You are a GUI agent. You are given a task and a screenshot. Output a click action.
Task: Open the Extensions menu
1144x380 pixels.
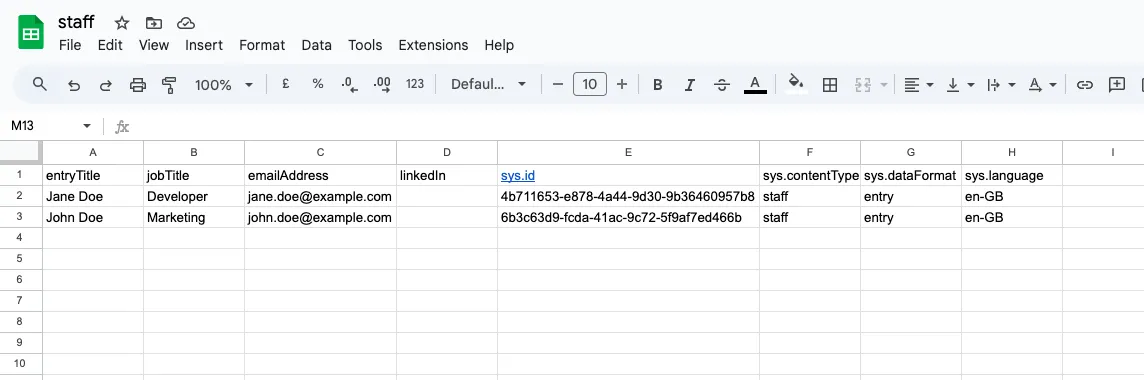click(x=433, y=45)
